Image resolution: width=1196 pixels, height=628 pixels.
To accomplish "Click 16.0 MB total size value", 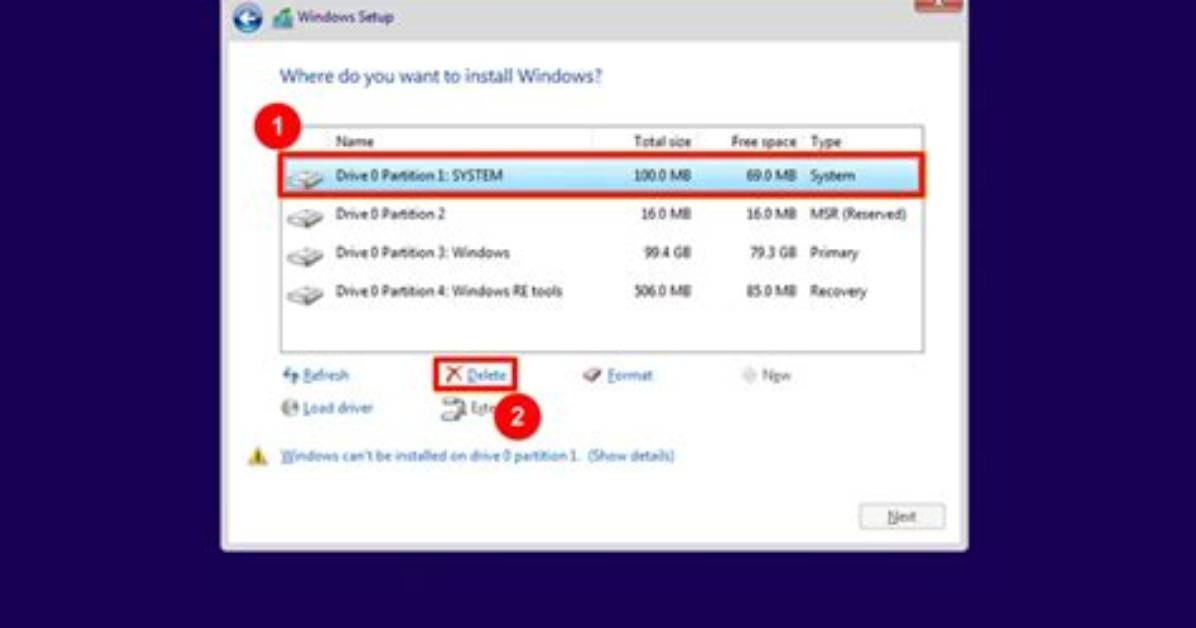I will click(x=666, y=214).
